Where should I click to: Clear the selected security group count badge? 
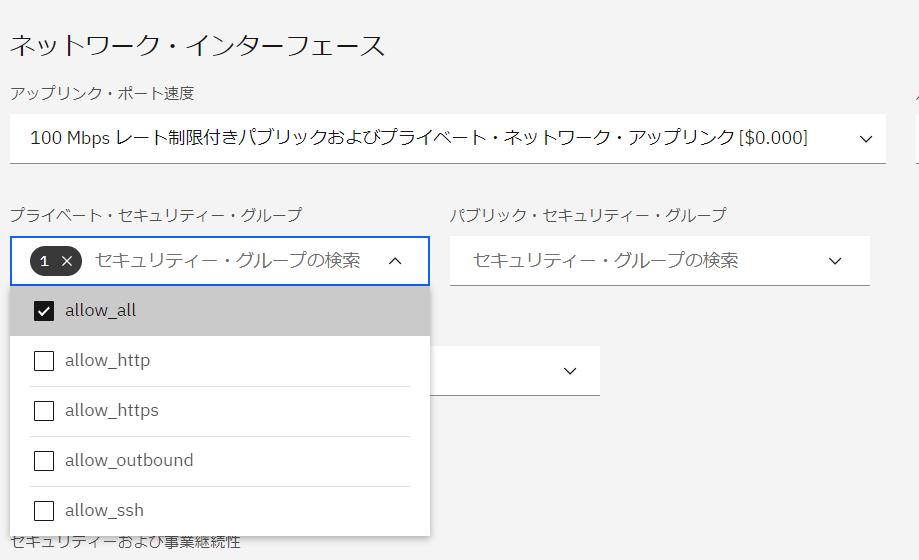67,261
